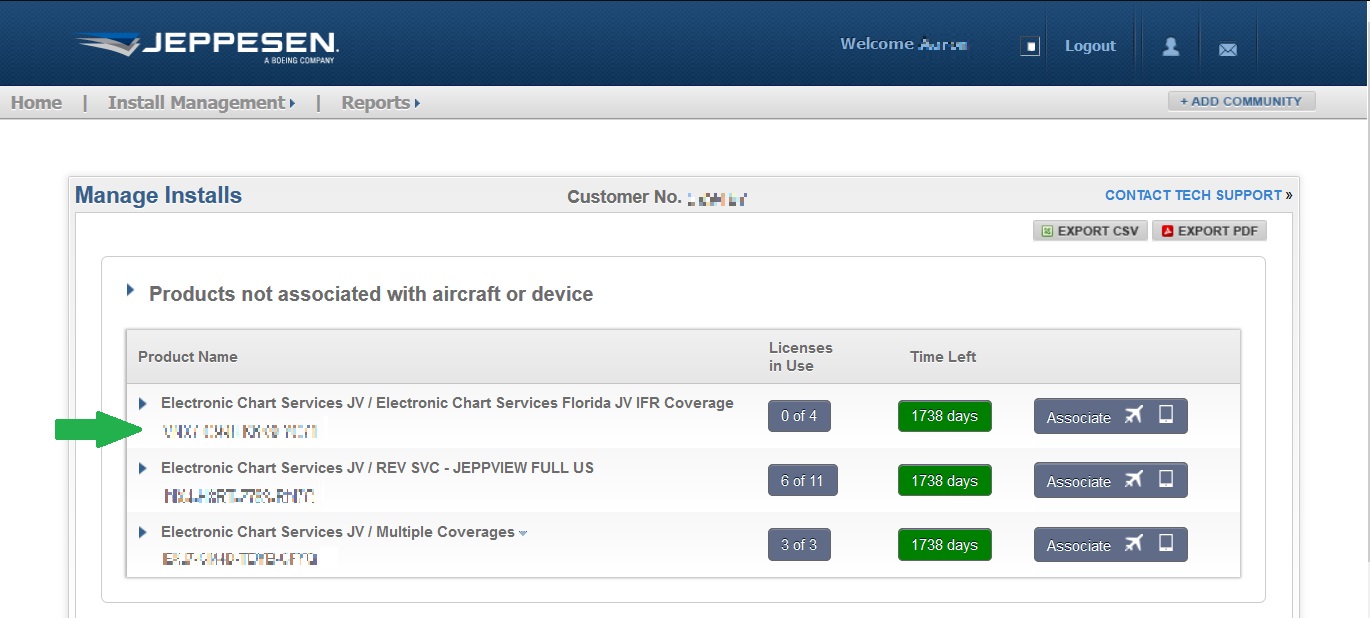Screen dimensions: 1370x618
Task: Click tablet device icon in Multiple Coverages row
Action: click(1166, 543)
